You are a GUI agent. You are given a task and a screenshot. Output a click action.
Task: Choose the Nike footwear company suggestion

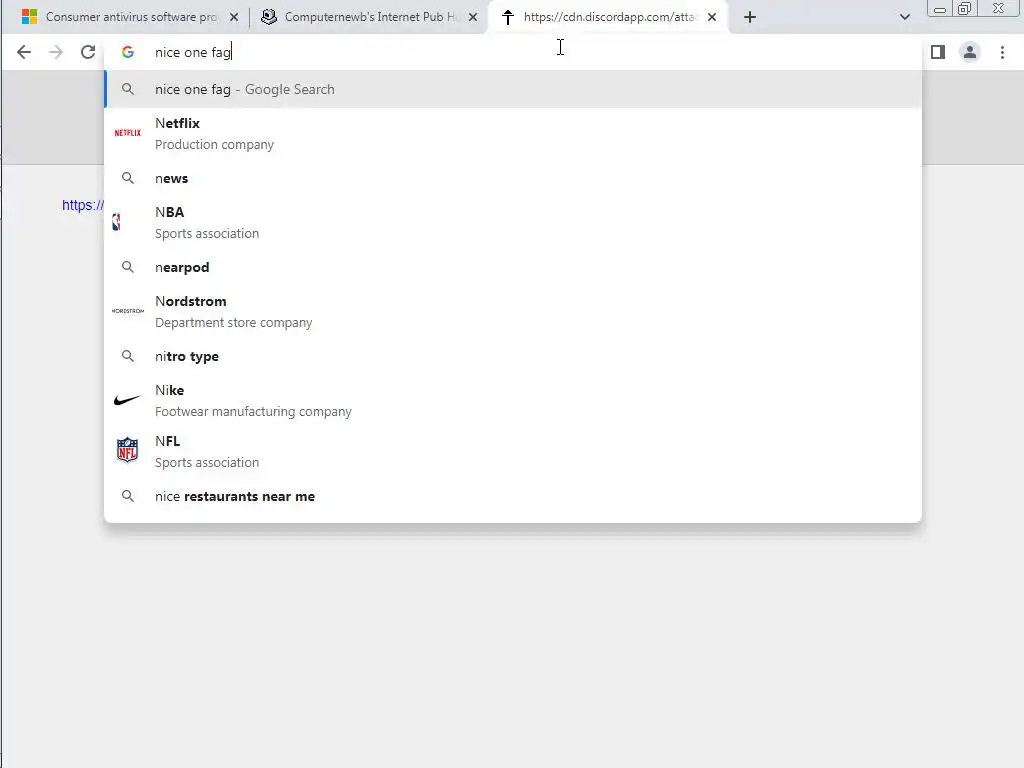(513, 400)
